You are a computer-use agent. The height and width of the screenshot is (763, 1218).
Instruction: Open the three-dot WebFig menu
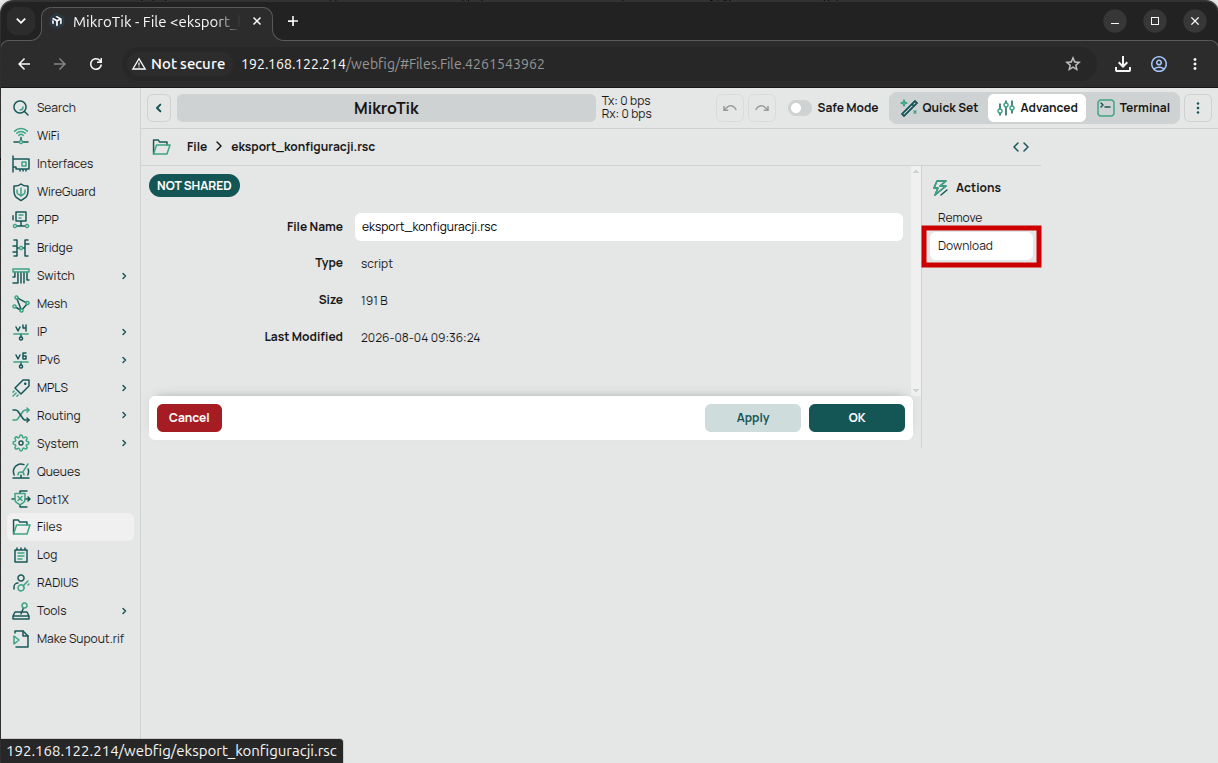tap(1198, 108)
